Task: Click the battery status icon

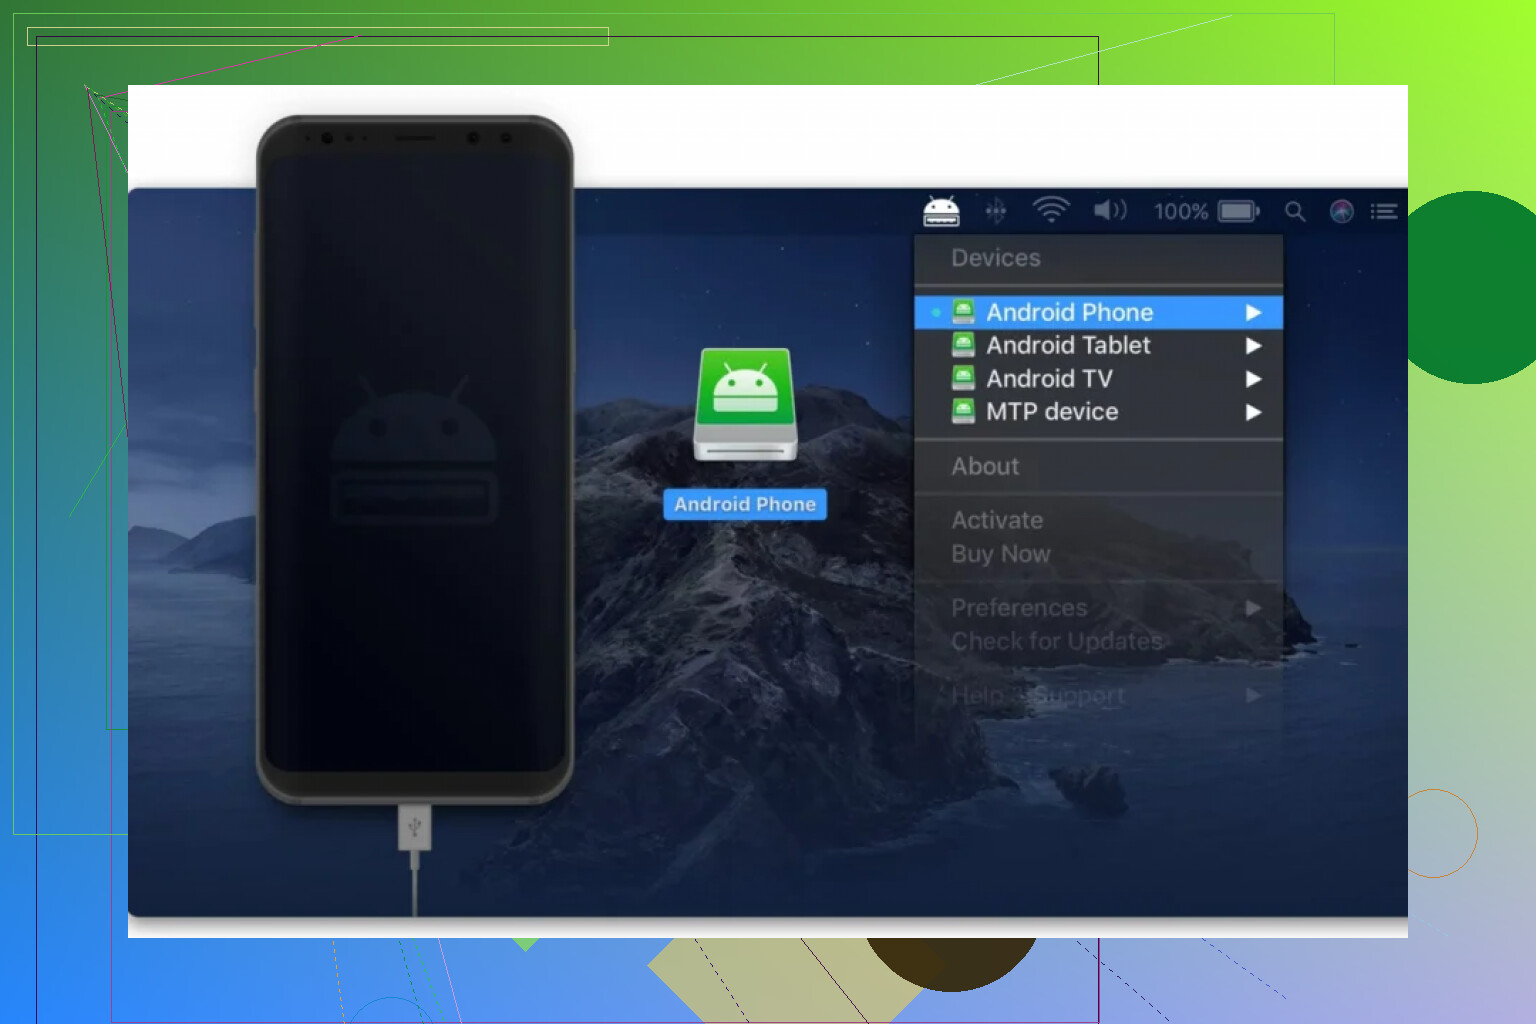Action: 1238,211
